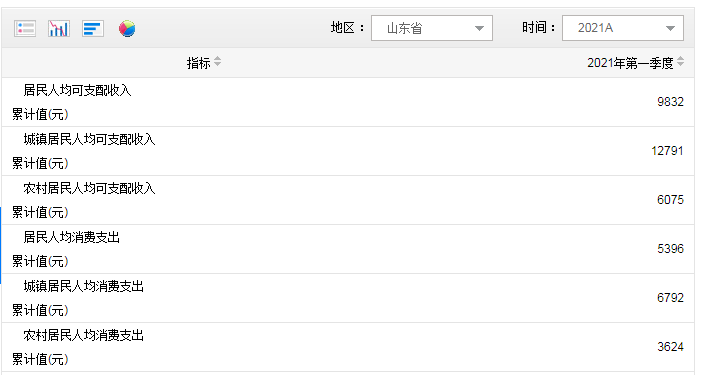This screenshot has width=701, height=375.
Task: Select the horizontal bar chart icon
Action: tap(93, 29)
